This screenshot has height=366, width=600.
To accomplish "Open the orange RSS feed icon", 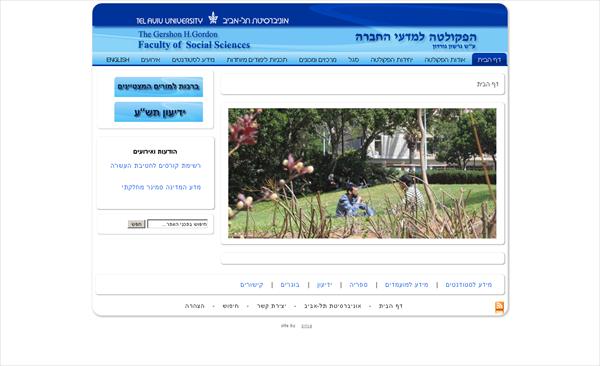I will click(499, 307).
